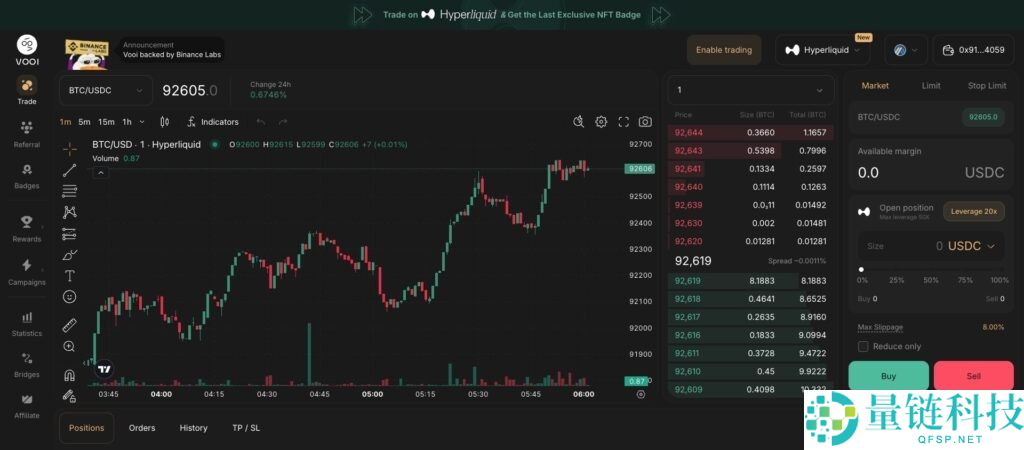Screen dimensions: 1024x450
Task: Open the Statistics page in sidebar
Action: coord(27,323)
